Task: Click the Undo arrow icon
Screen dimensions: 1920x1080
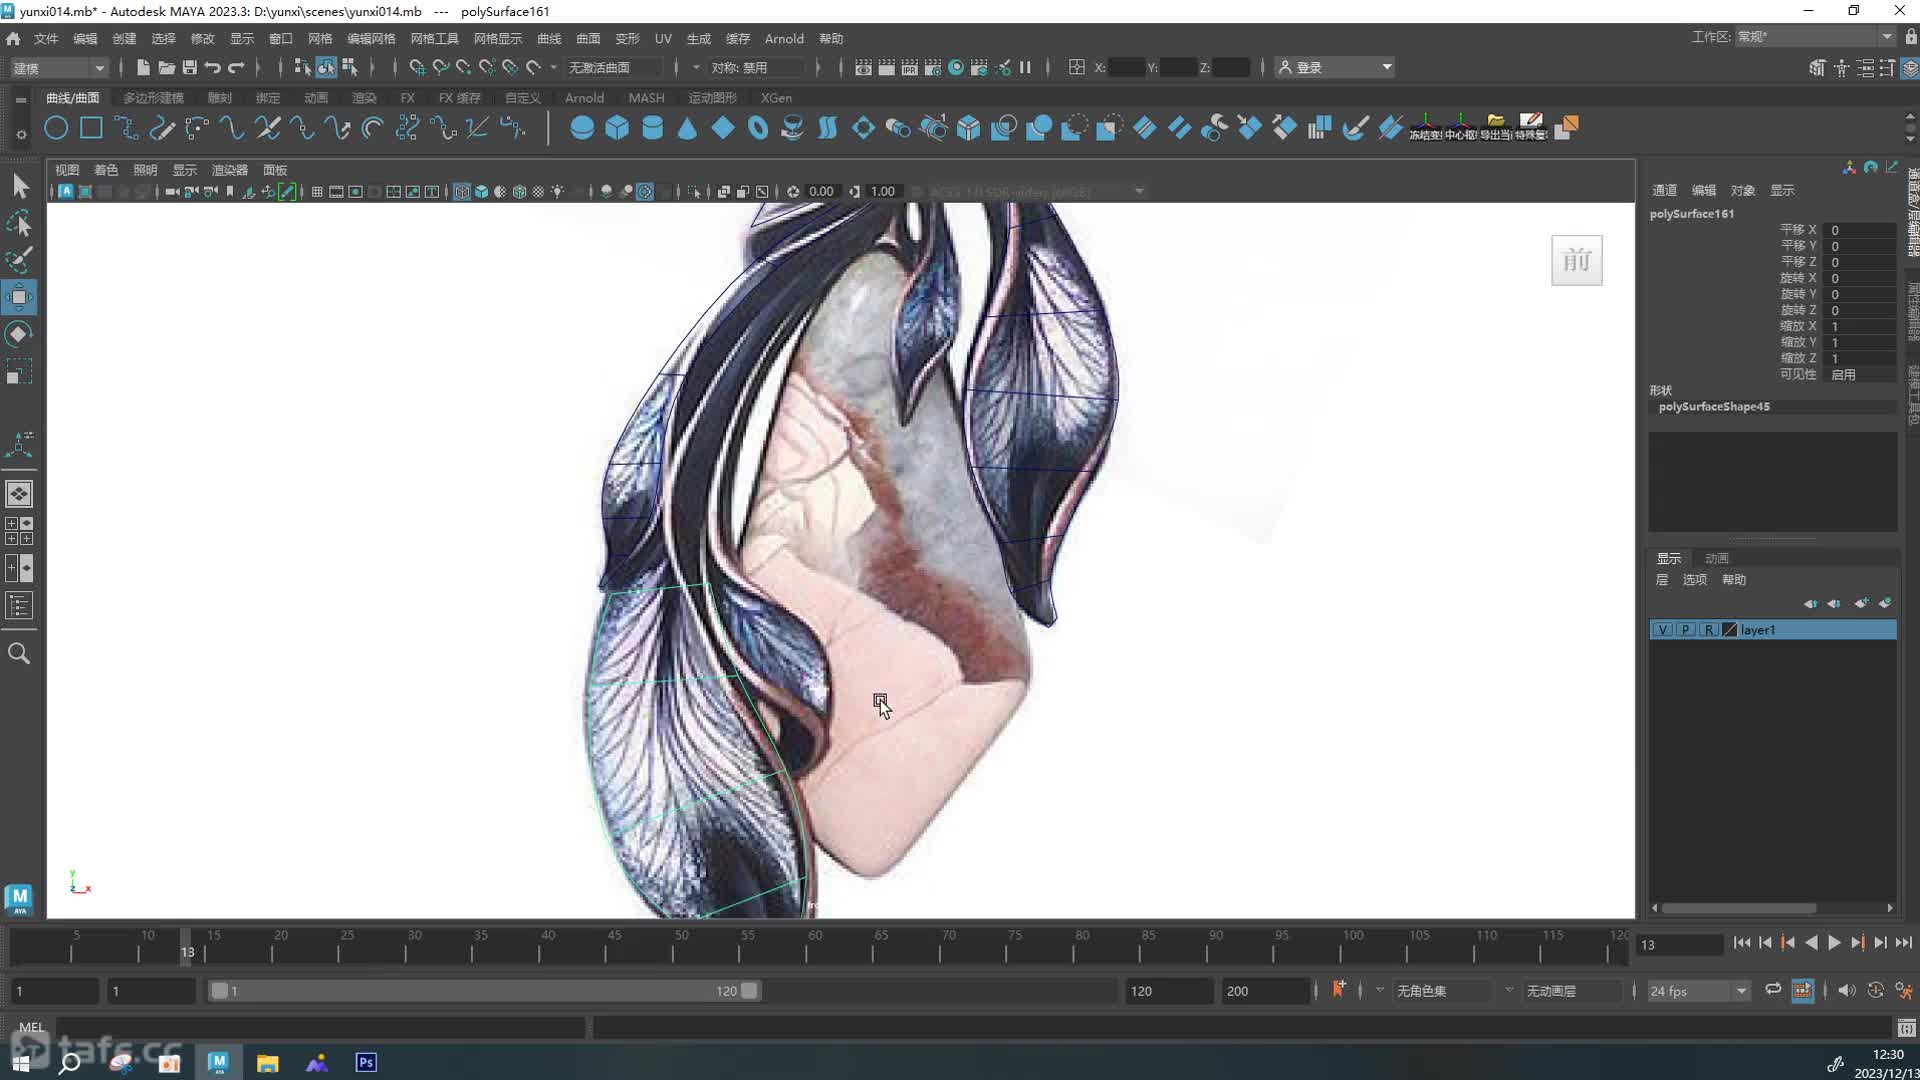Action: [x=212, y=67]
